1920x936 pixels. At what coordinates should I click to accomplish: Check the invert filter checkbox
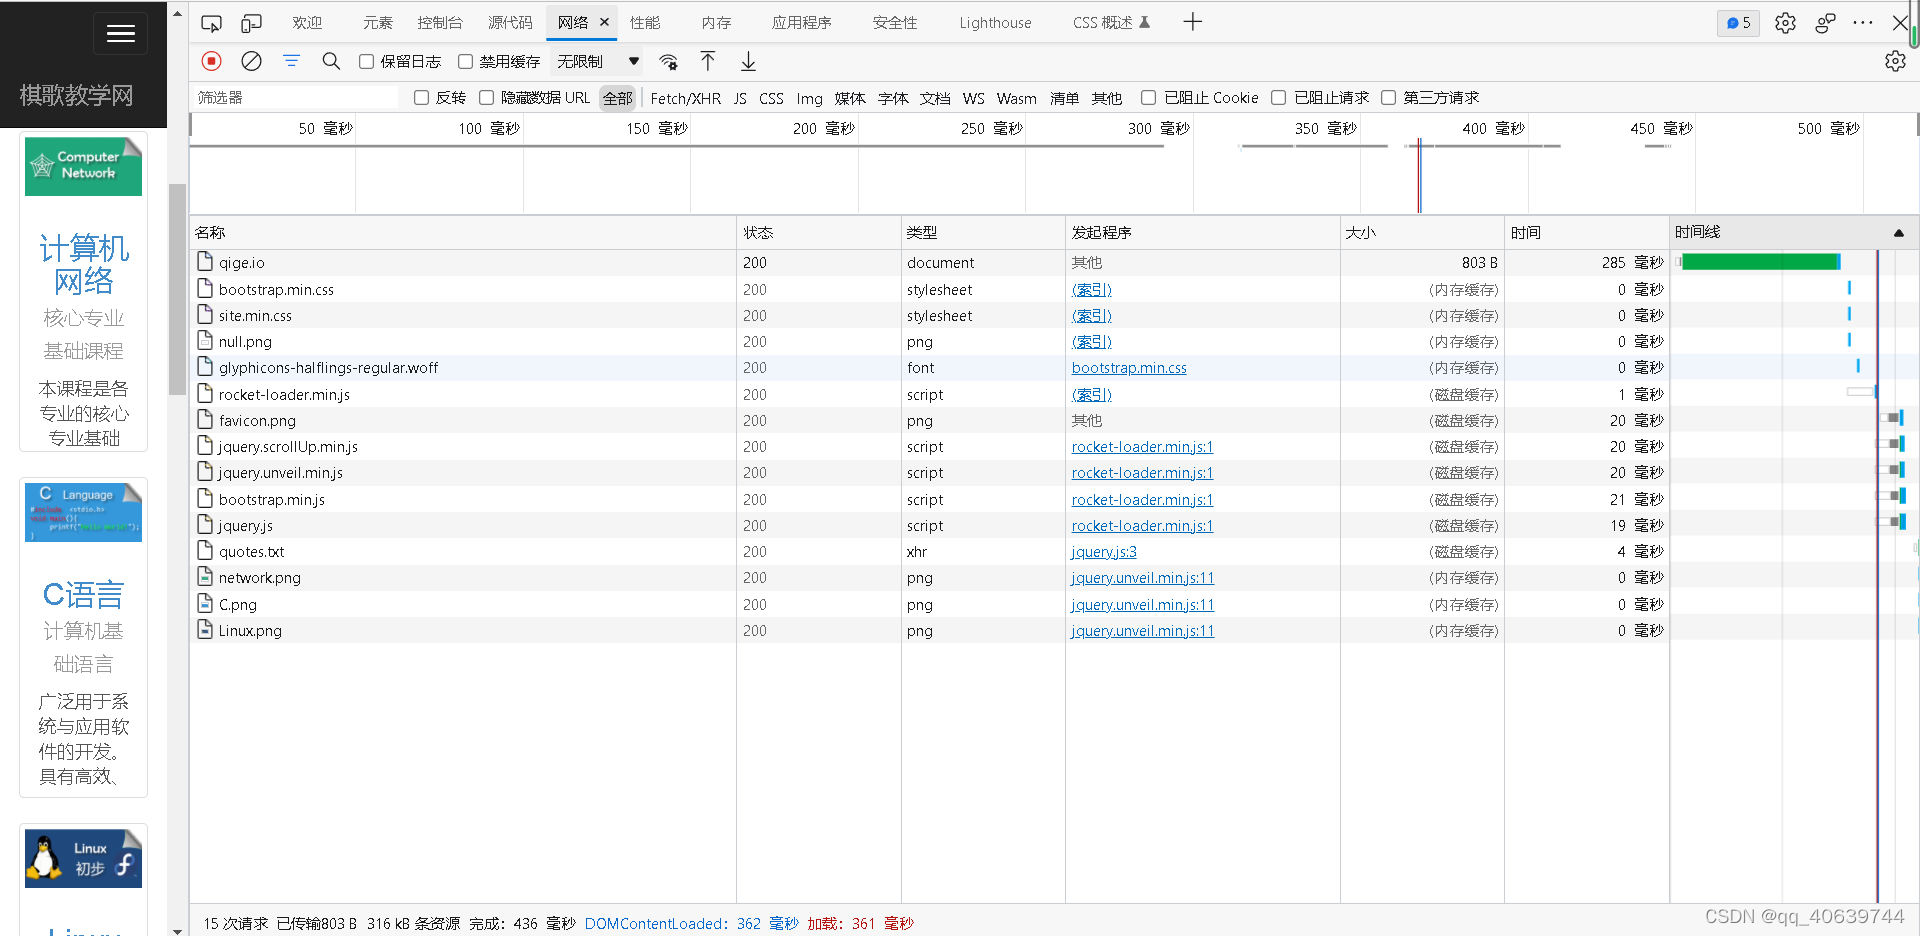point(421,98)
